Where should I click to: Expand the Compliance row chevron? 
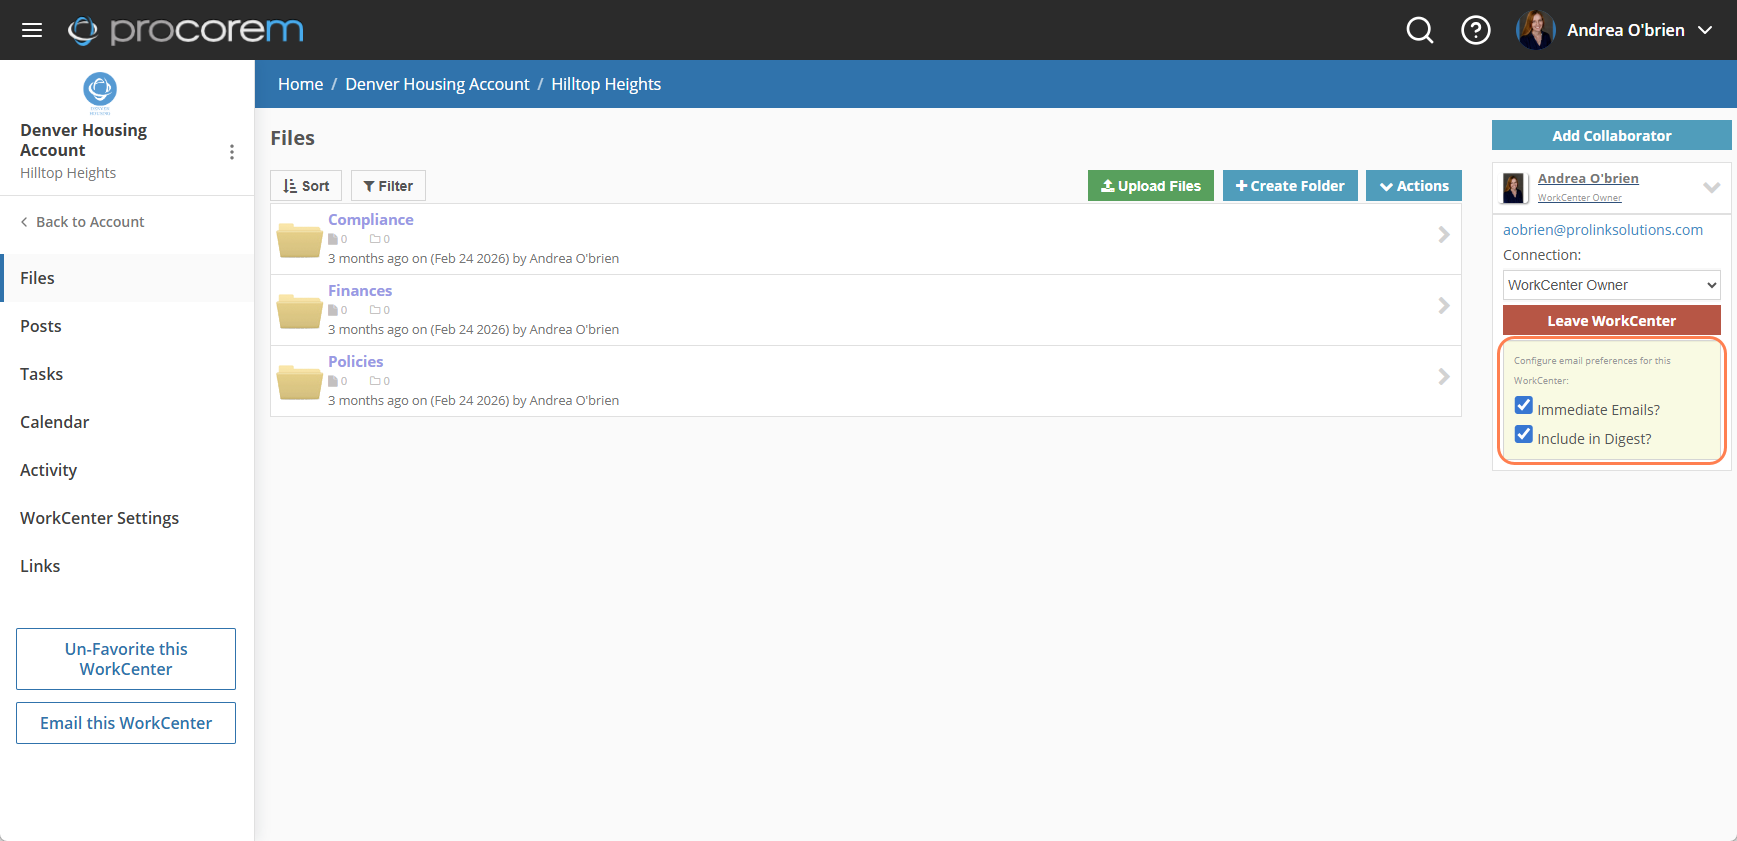1444,235
